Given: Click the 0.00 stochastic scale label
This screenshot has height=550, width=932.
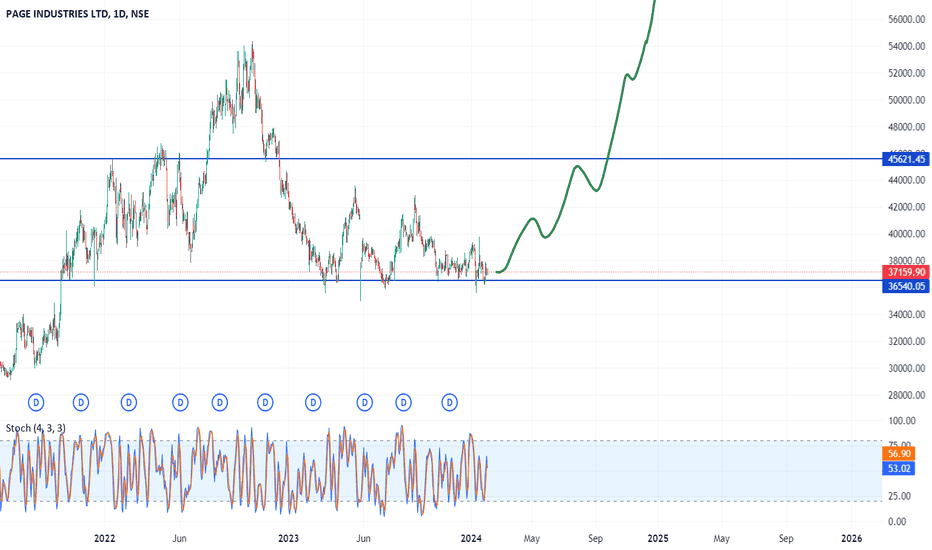Looking at the screenshot, I should point(897,521).
